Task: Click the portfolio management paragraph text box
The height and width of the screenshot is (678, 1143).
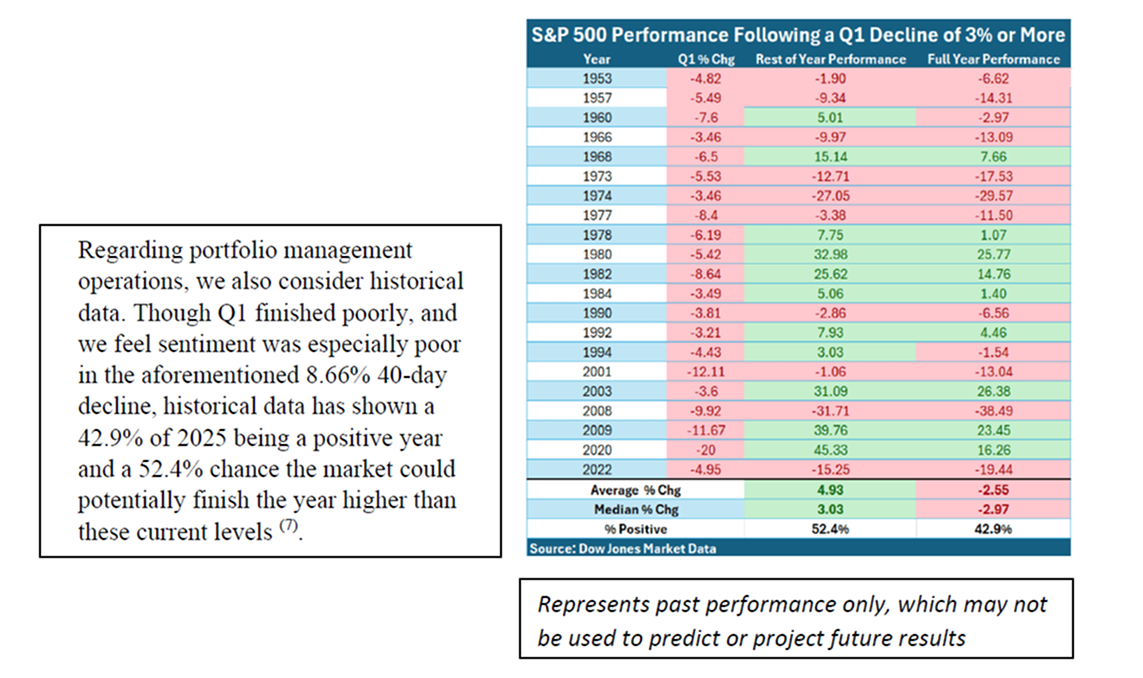Action: [x=270, y=391]
